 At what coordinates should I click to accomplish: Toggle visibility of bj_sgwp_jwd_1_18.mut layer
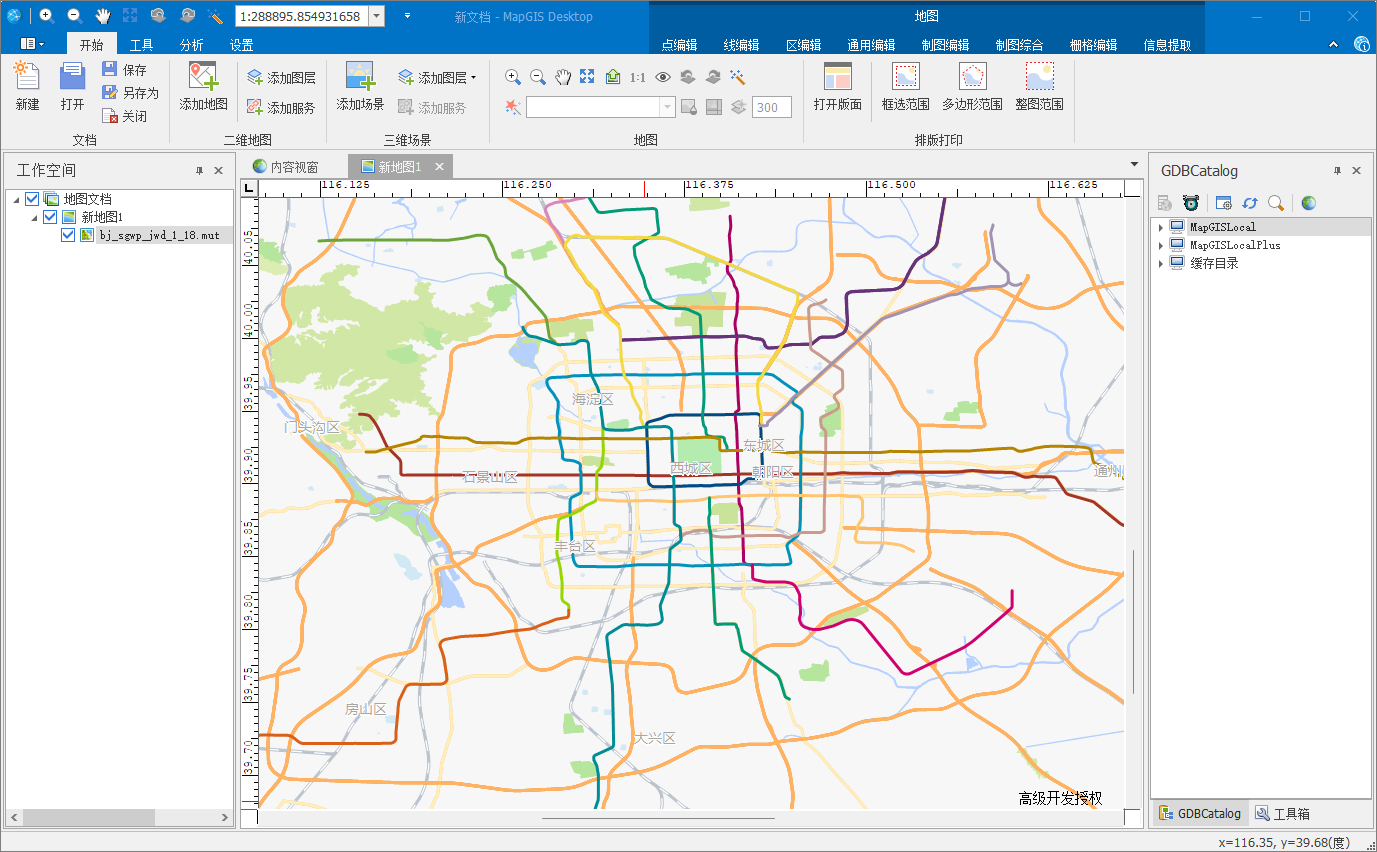68,235
